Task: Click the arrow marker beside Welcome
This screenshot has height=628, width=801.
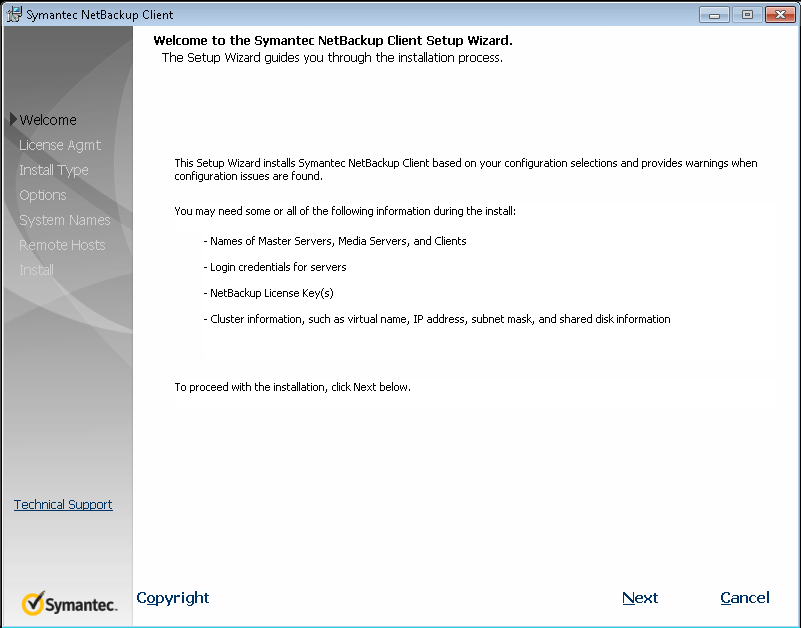Action: pyautogui.click(x=12, y=120)
